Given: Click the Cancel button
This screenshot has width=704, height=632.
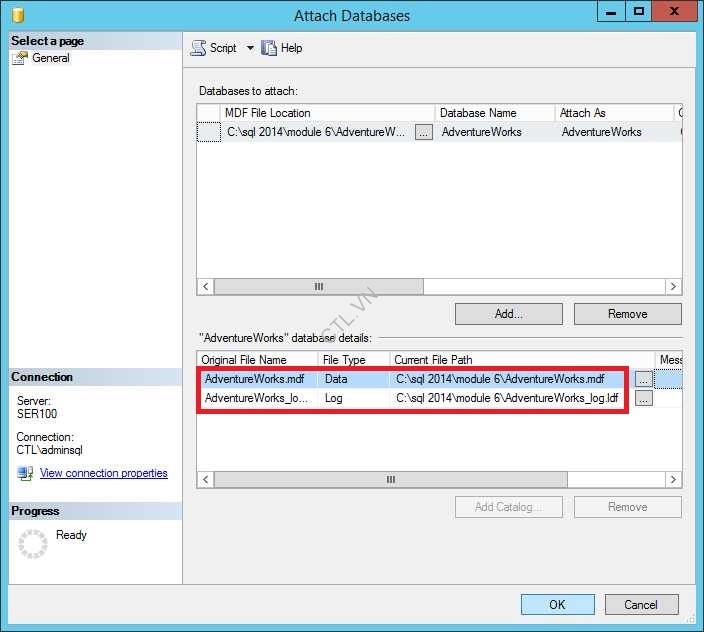Looking at the screenshot, I should click(x=641, y=604).
